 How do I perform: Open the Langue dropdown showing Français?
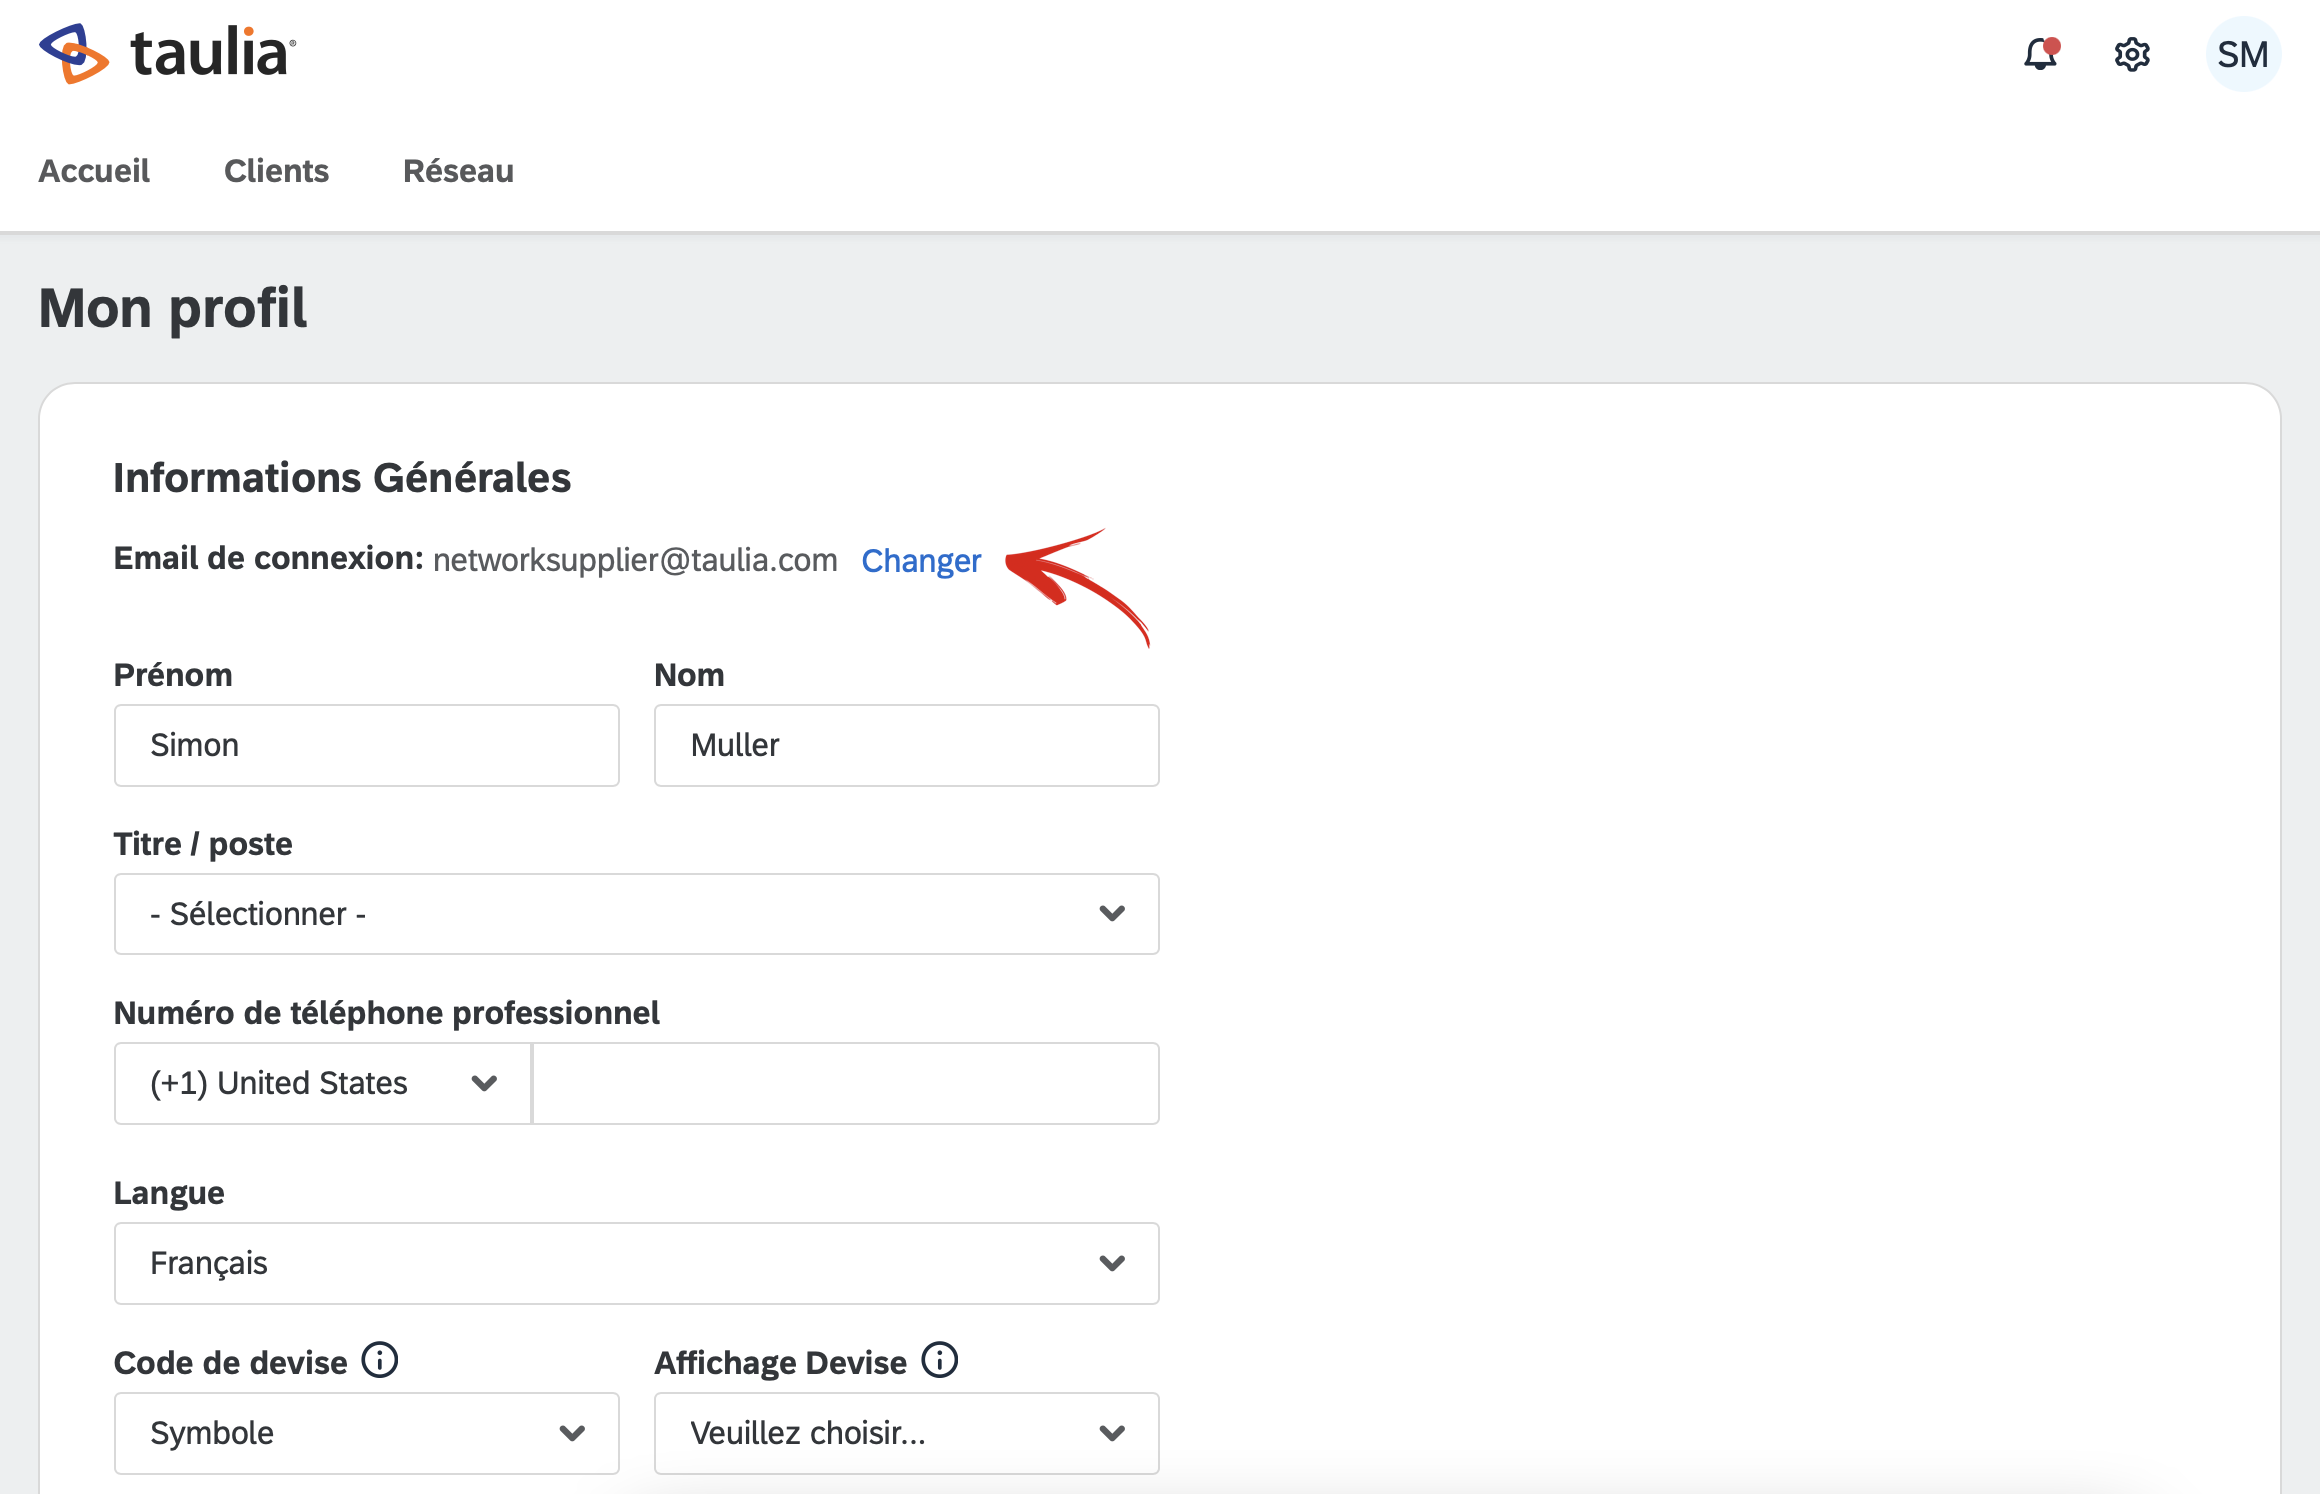pos(637,1263)
